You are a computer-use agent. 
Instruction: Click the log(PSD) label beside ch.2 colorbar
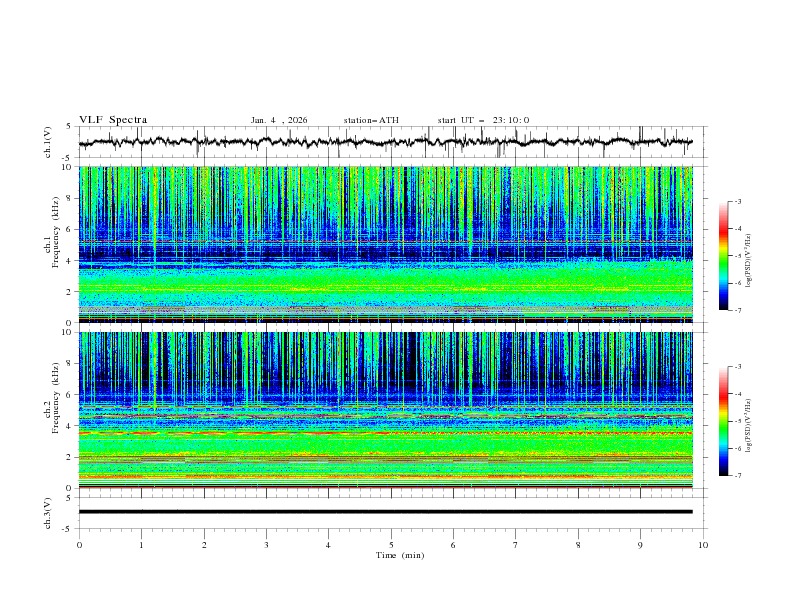[750, 425]
